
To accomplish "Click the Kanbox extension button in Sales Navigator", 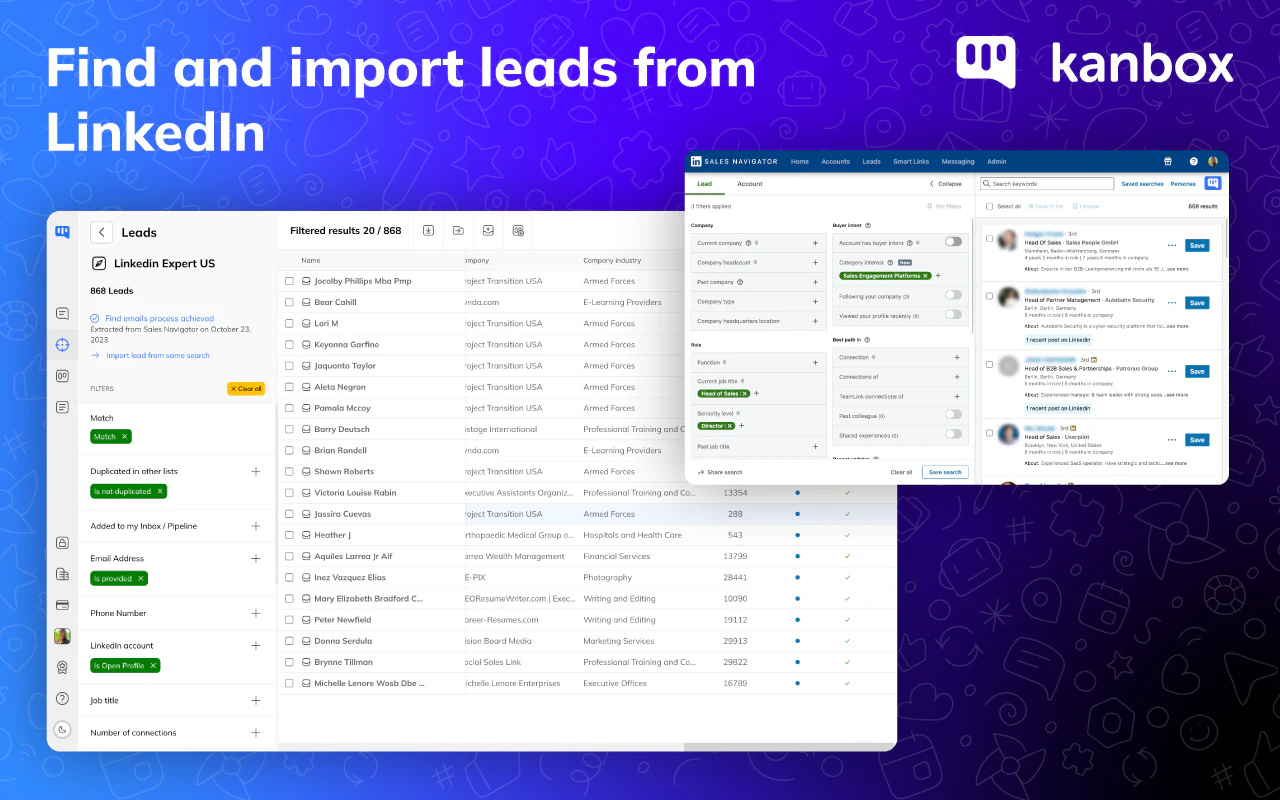I will (1213, 183).
